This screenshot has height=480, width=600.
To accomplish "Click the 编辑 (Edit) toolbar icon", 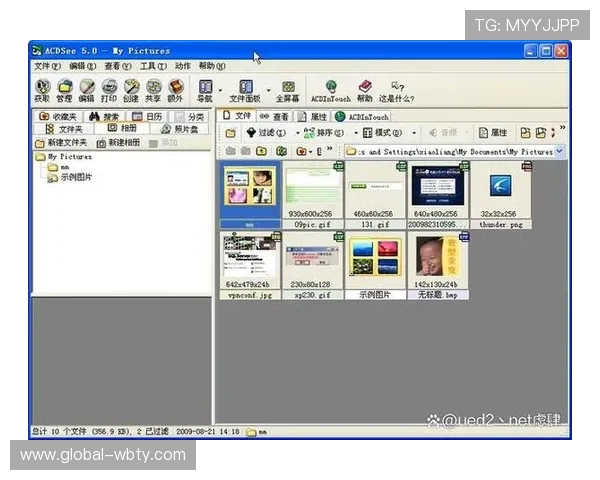I will pyautogui.click(x=87, y=91).
